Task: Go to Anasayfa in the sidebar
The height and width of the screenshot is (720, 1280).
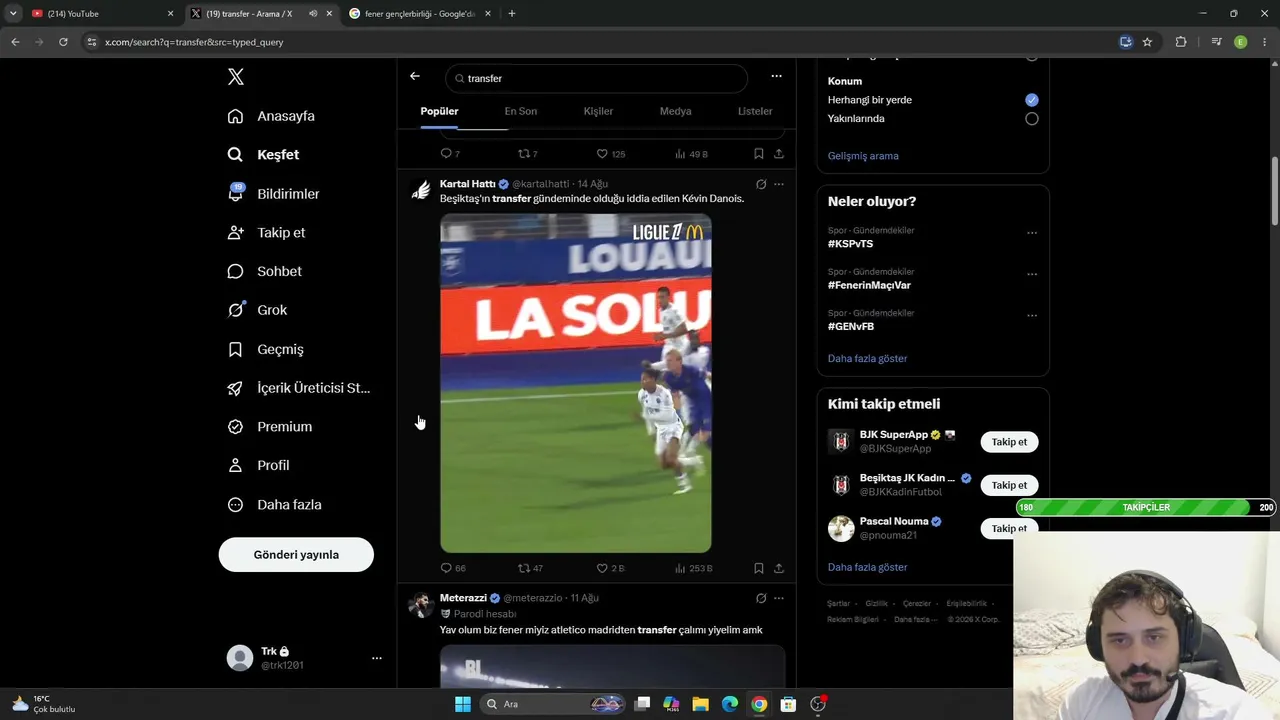Action: 271,116
